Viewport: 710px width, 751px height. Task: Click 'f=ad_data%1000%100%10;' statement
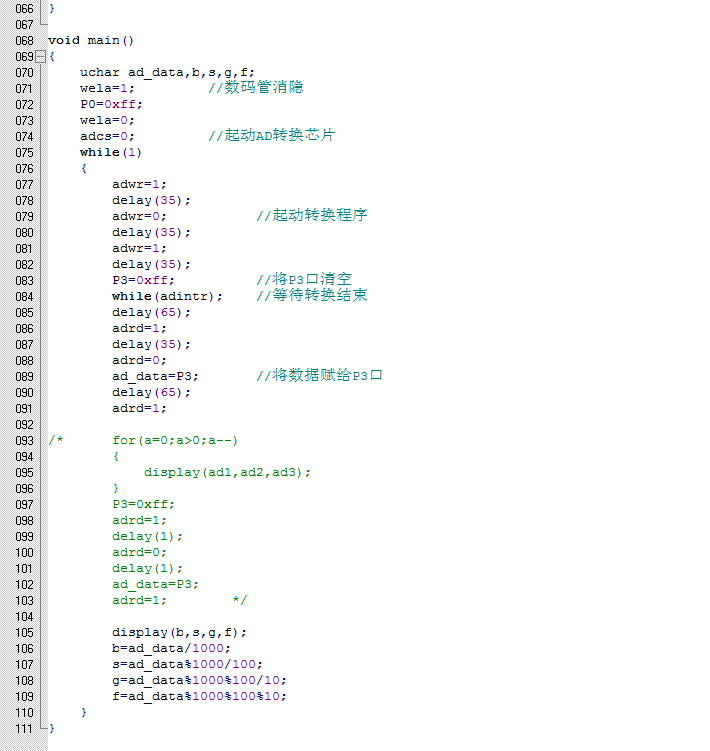[x=199, y=696]
